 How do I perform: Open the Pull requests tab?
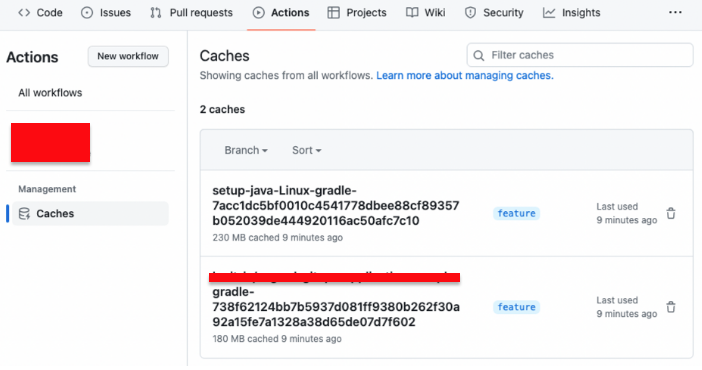[191, 13]
